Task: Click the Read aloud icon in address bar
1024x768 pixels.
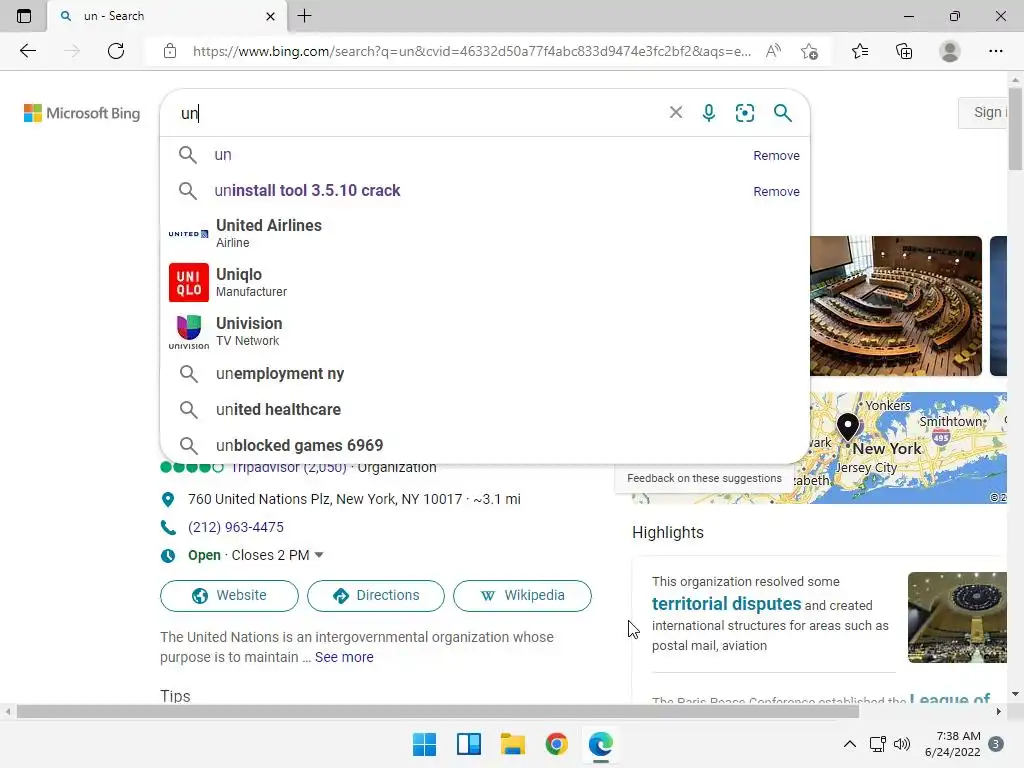Action: click(x=773, y=51)
